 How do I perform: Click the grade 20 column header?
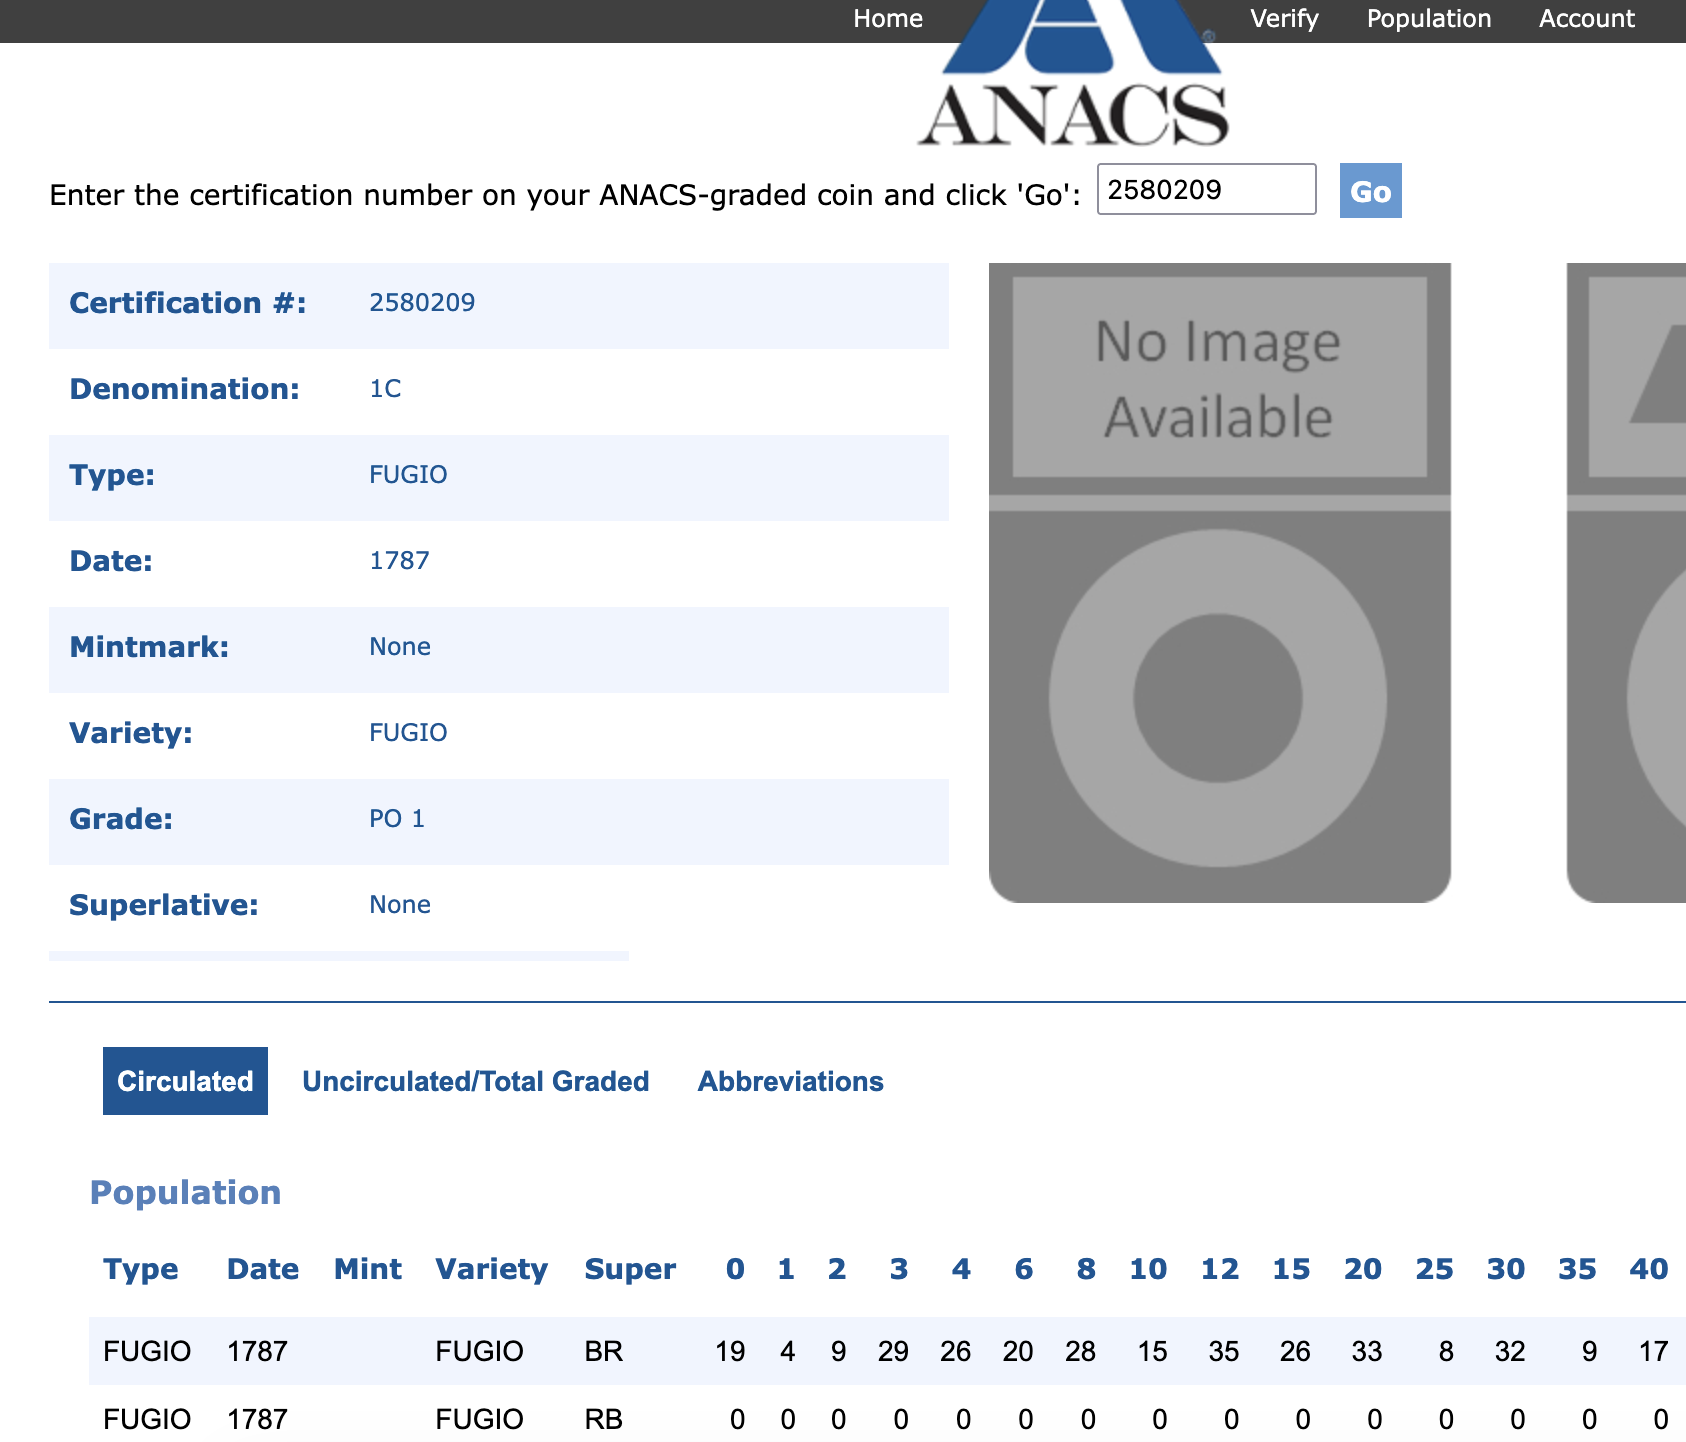click(x=1363, y=1269)
